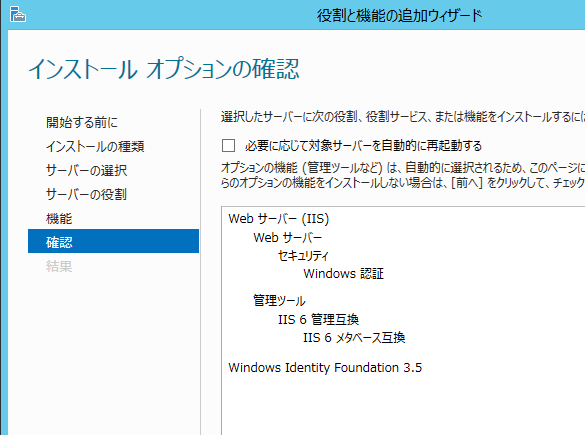The image size is (585, 435).
Task: Click Windows 認証 in the list
Action: click(343, 273)
